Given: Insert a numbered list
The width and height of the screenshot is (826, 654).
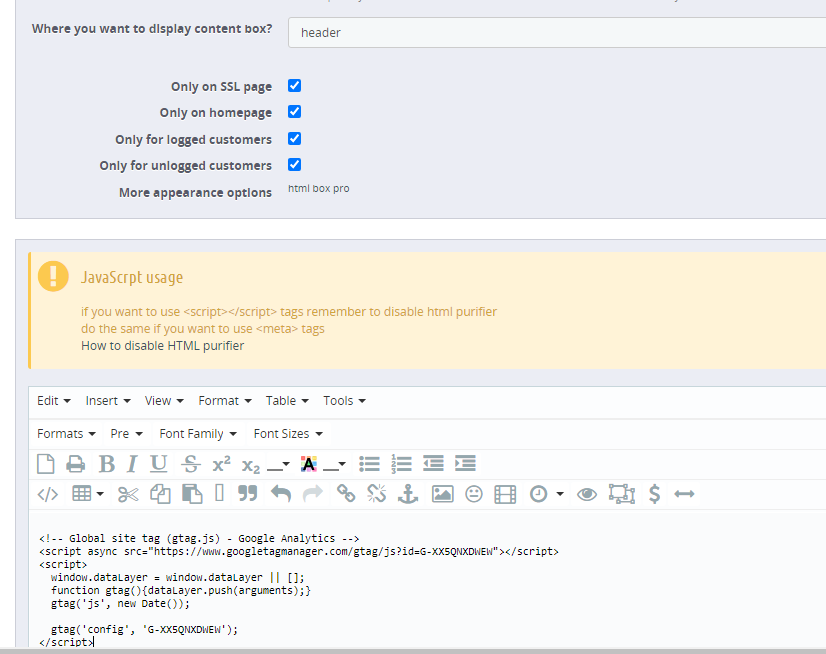Looking at the screenshot, I should point(401,464).
